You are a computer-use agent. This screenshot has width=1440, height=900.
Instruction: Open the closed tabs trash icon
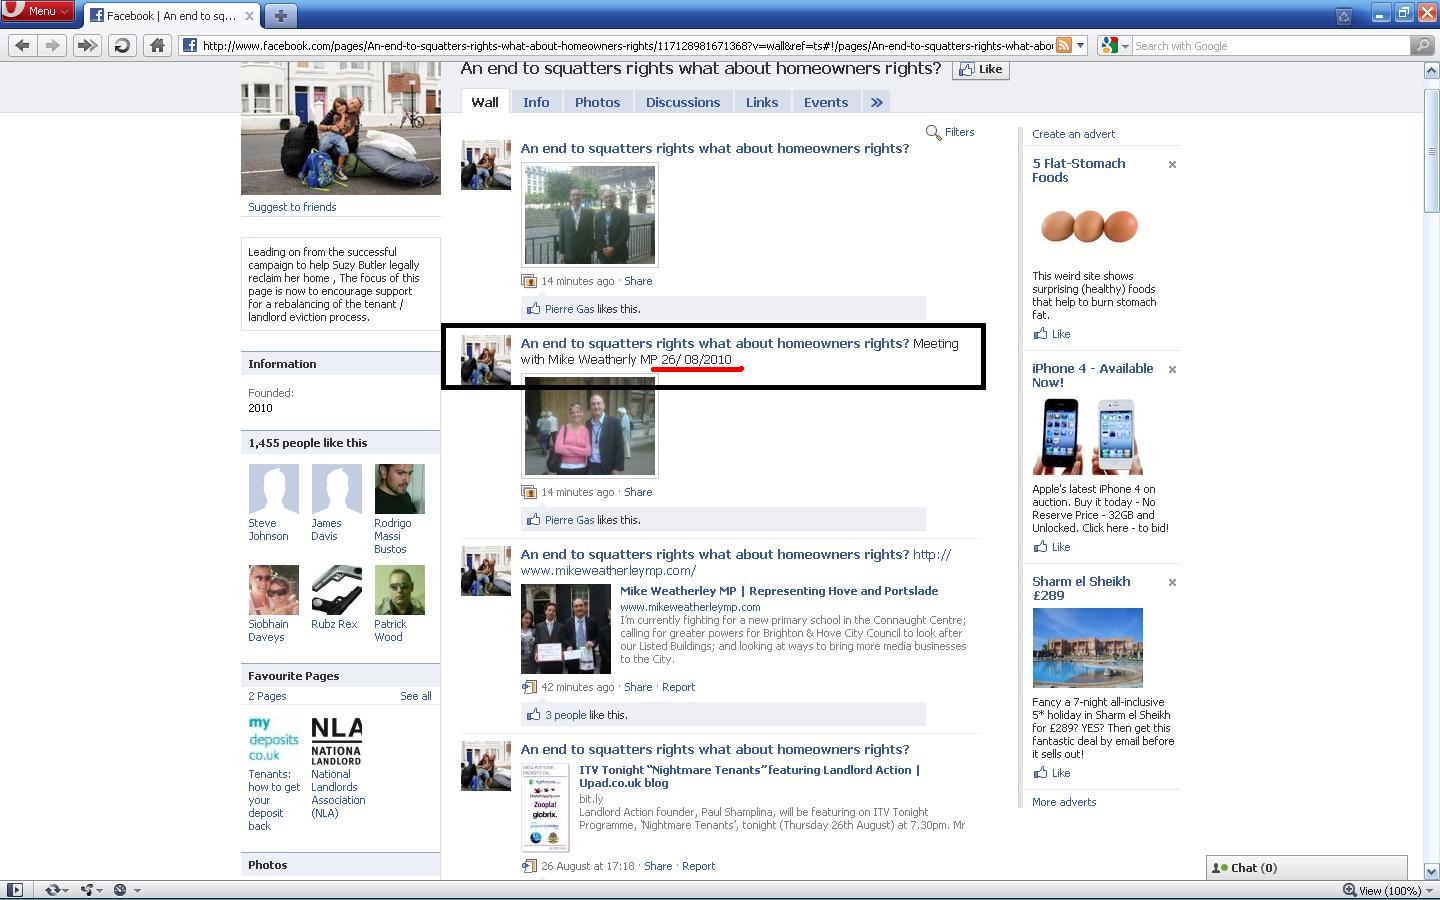pyautogui.click(x=1344, y=15)
